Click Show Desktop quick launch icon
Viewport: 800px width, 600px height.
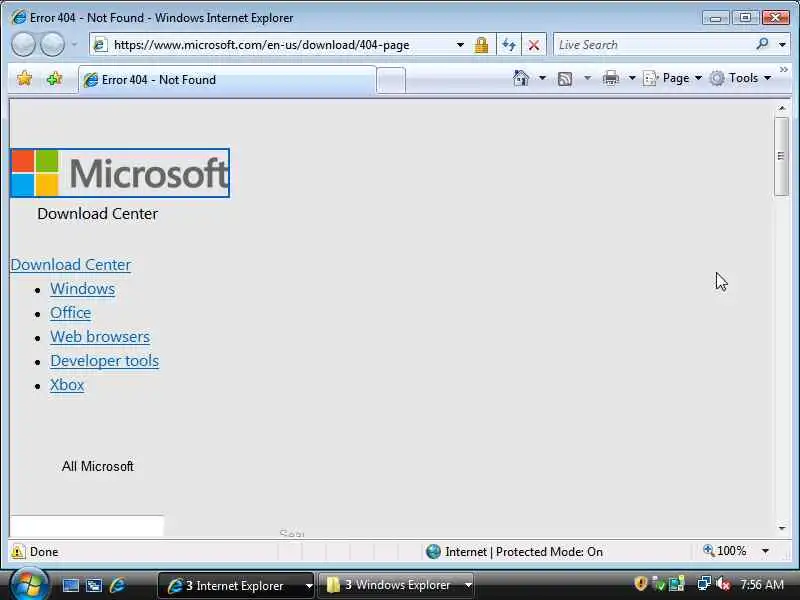tap(70, 585)
